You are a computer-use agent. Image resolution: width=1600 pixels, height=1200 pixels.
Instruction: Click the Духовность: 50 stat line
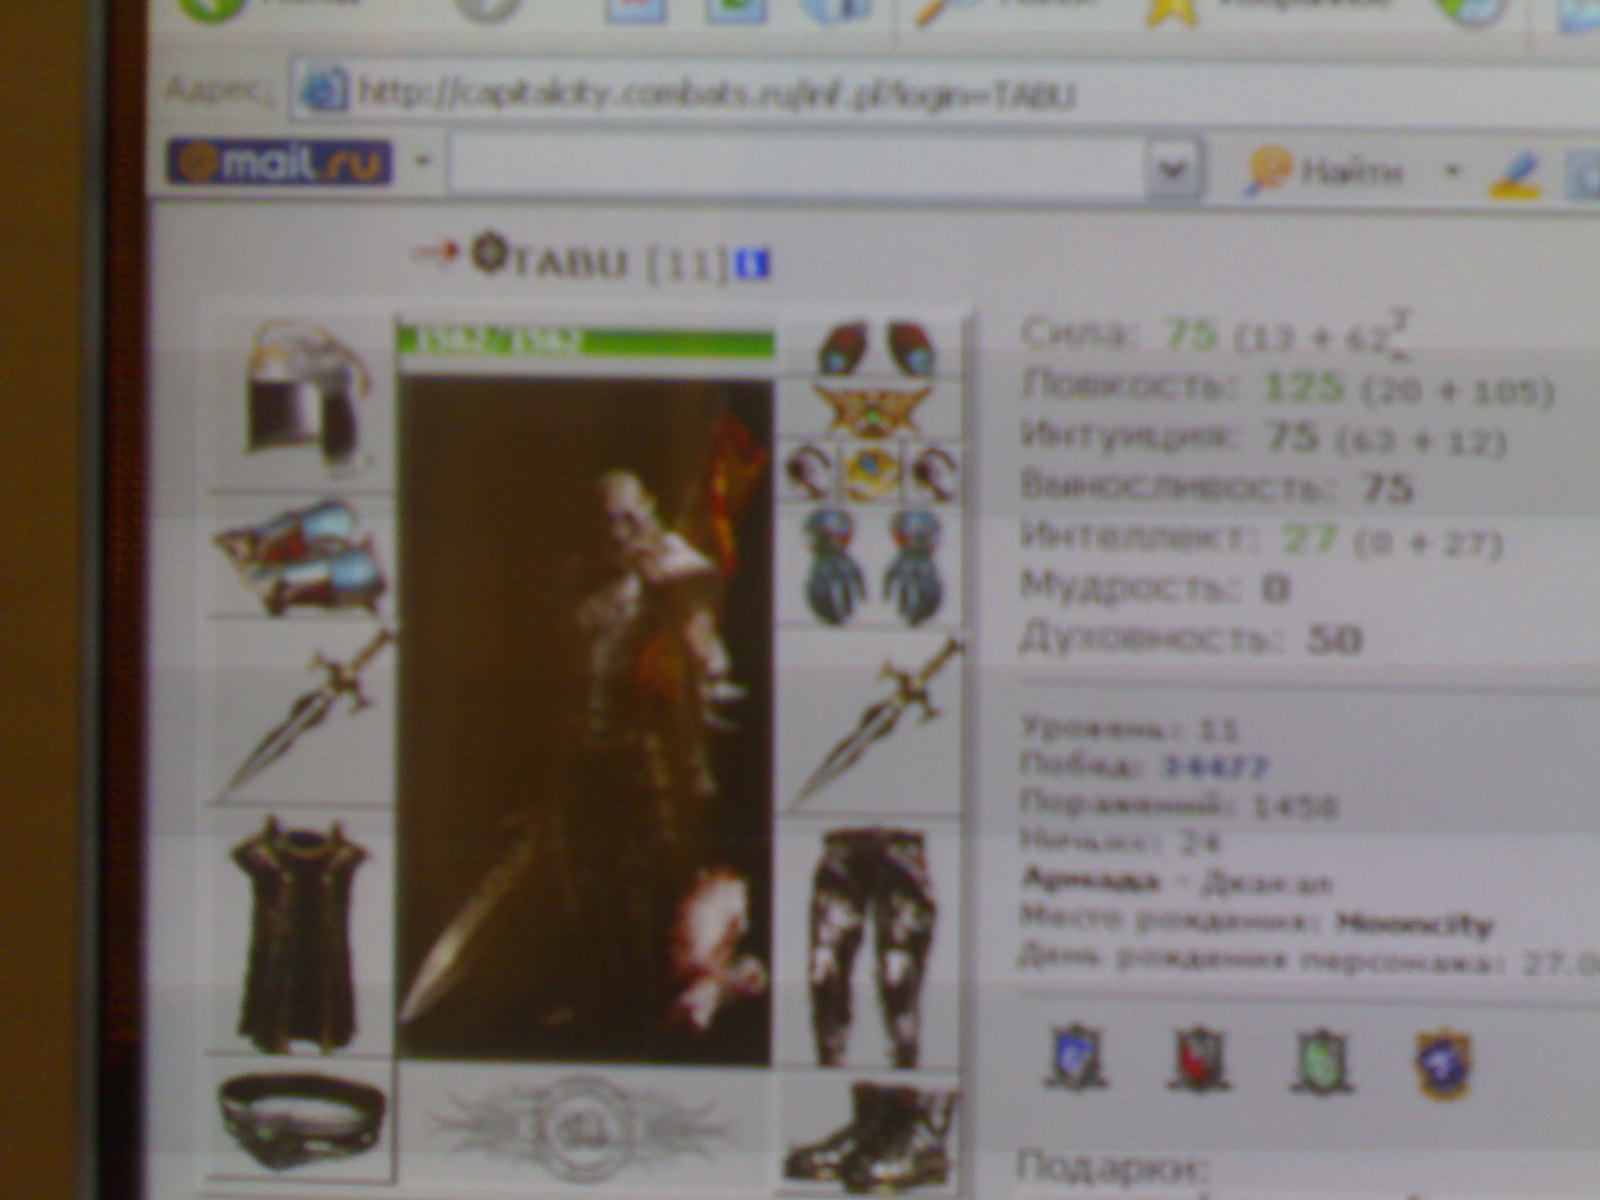click(x=1190, y=638)
